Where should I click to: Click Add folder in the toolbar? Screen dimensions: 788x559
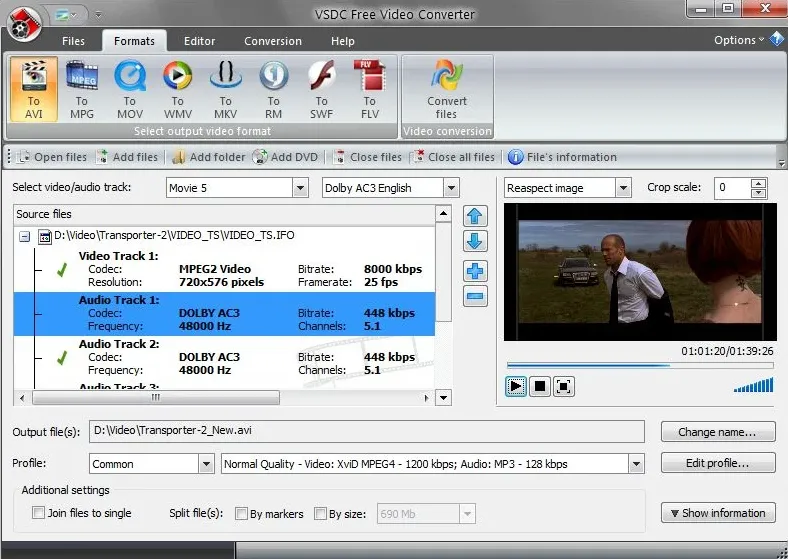pos(208,157)
